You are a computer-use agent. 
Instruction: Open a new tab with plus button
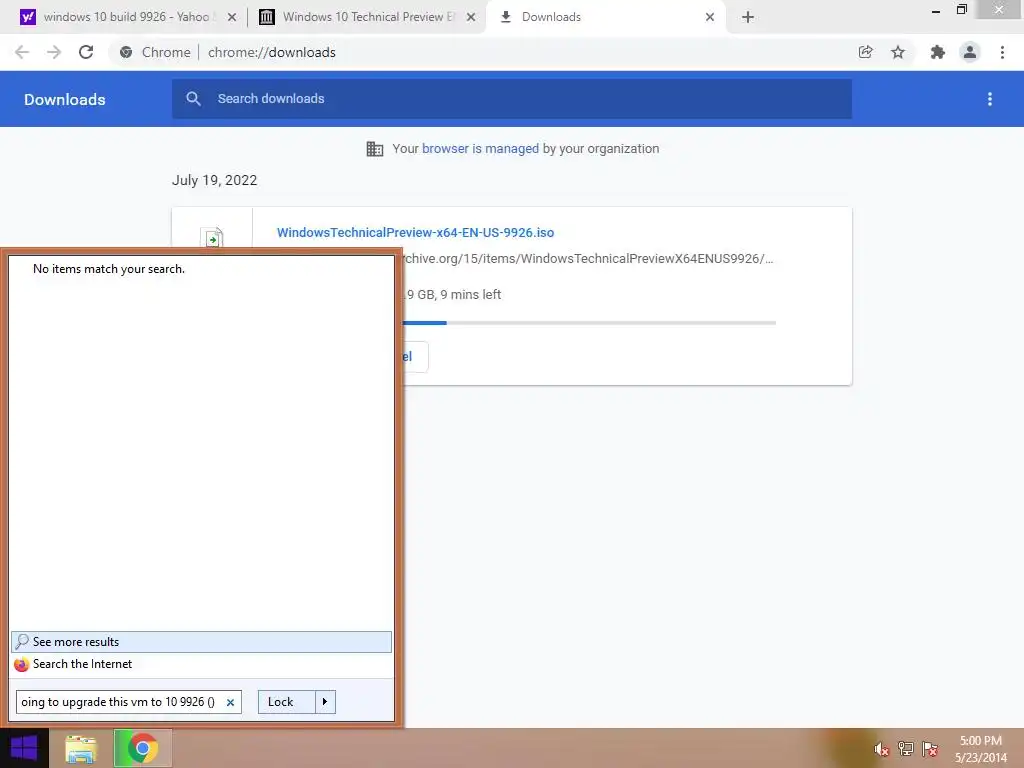748,17
